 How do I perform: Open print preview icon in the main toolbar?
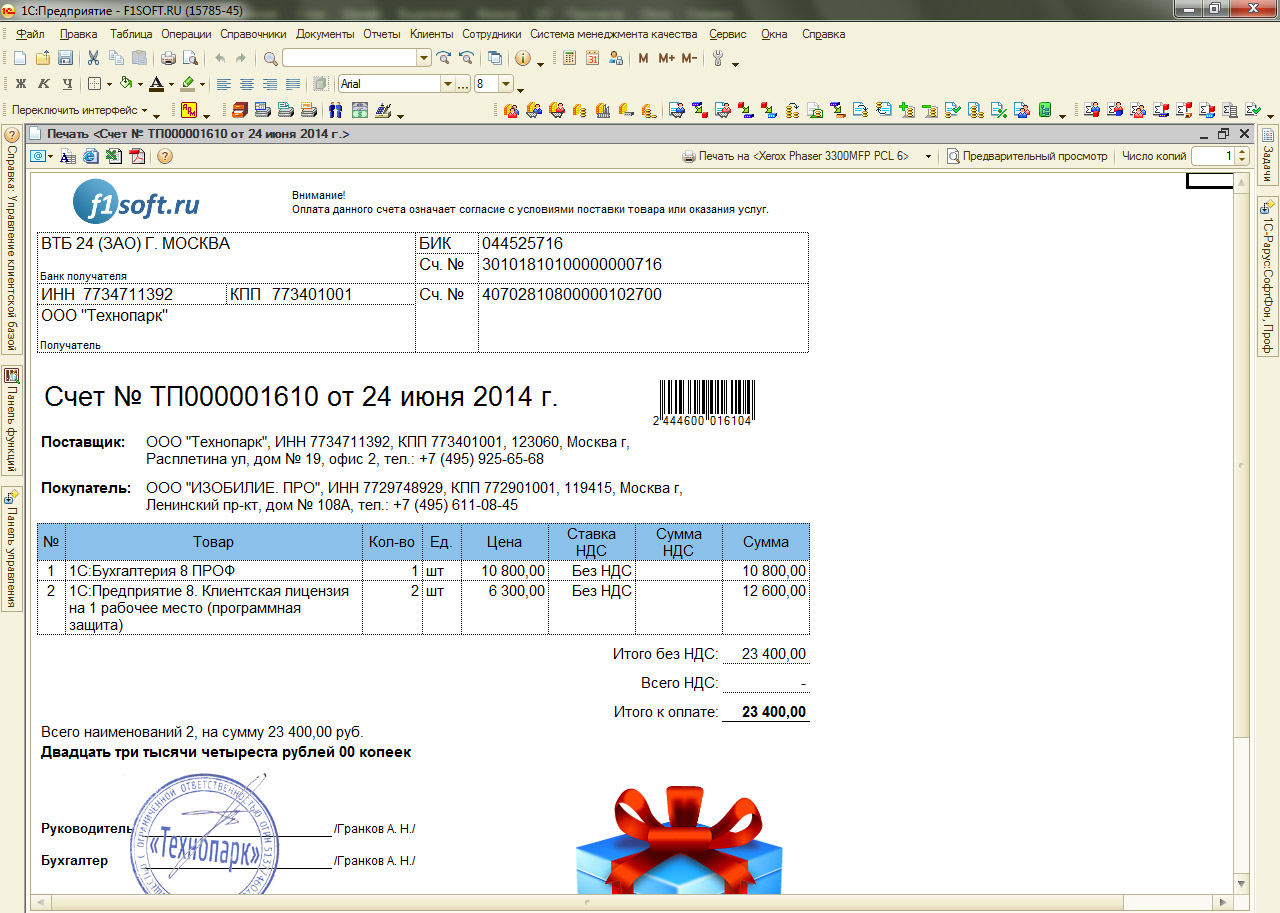[190, 58]
